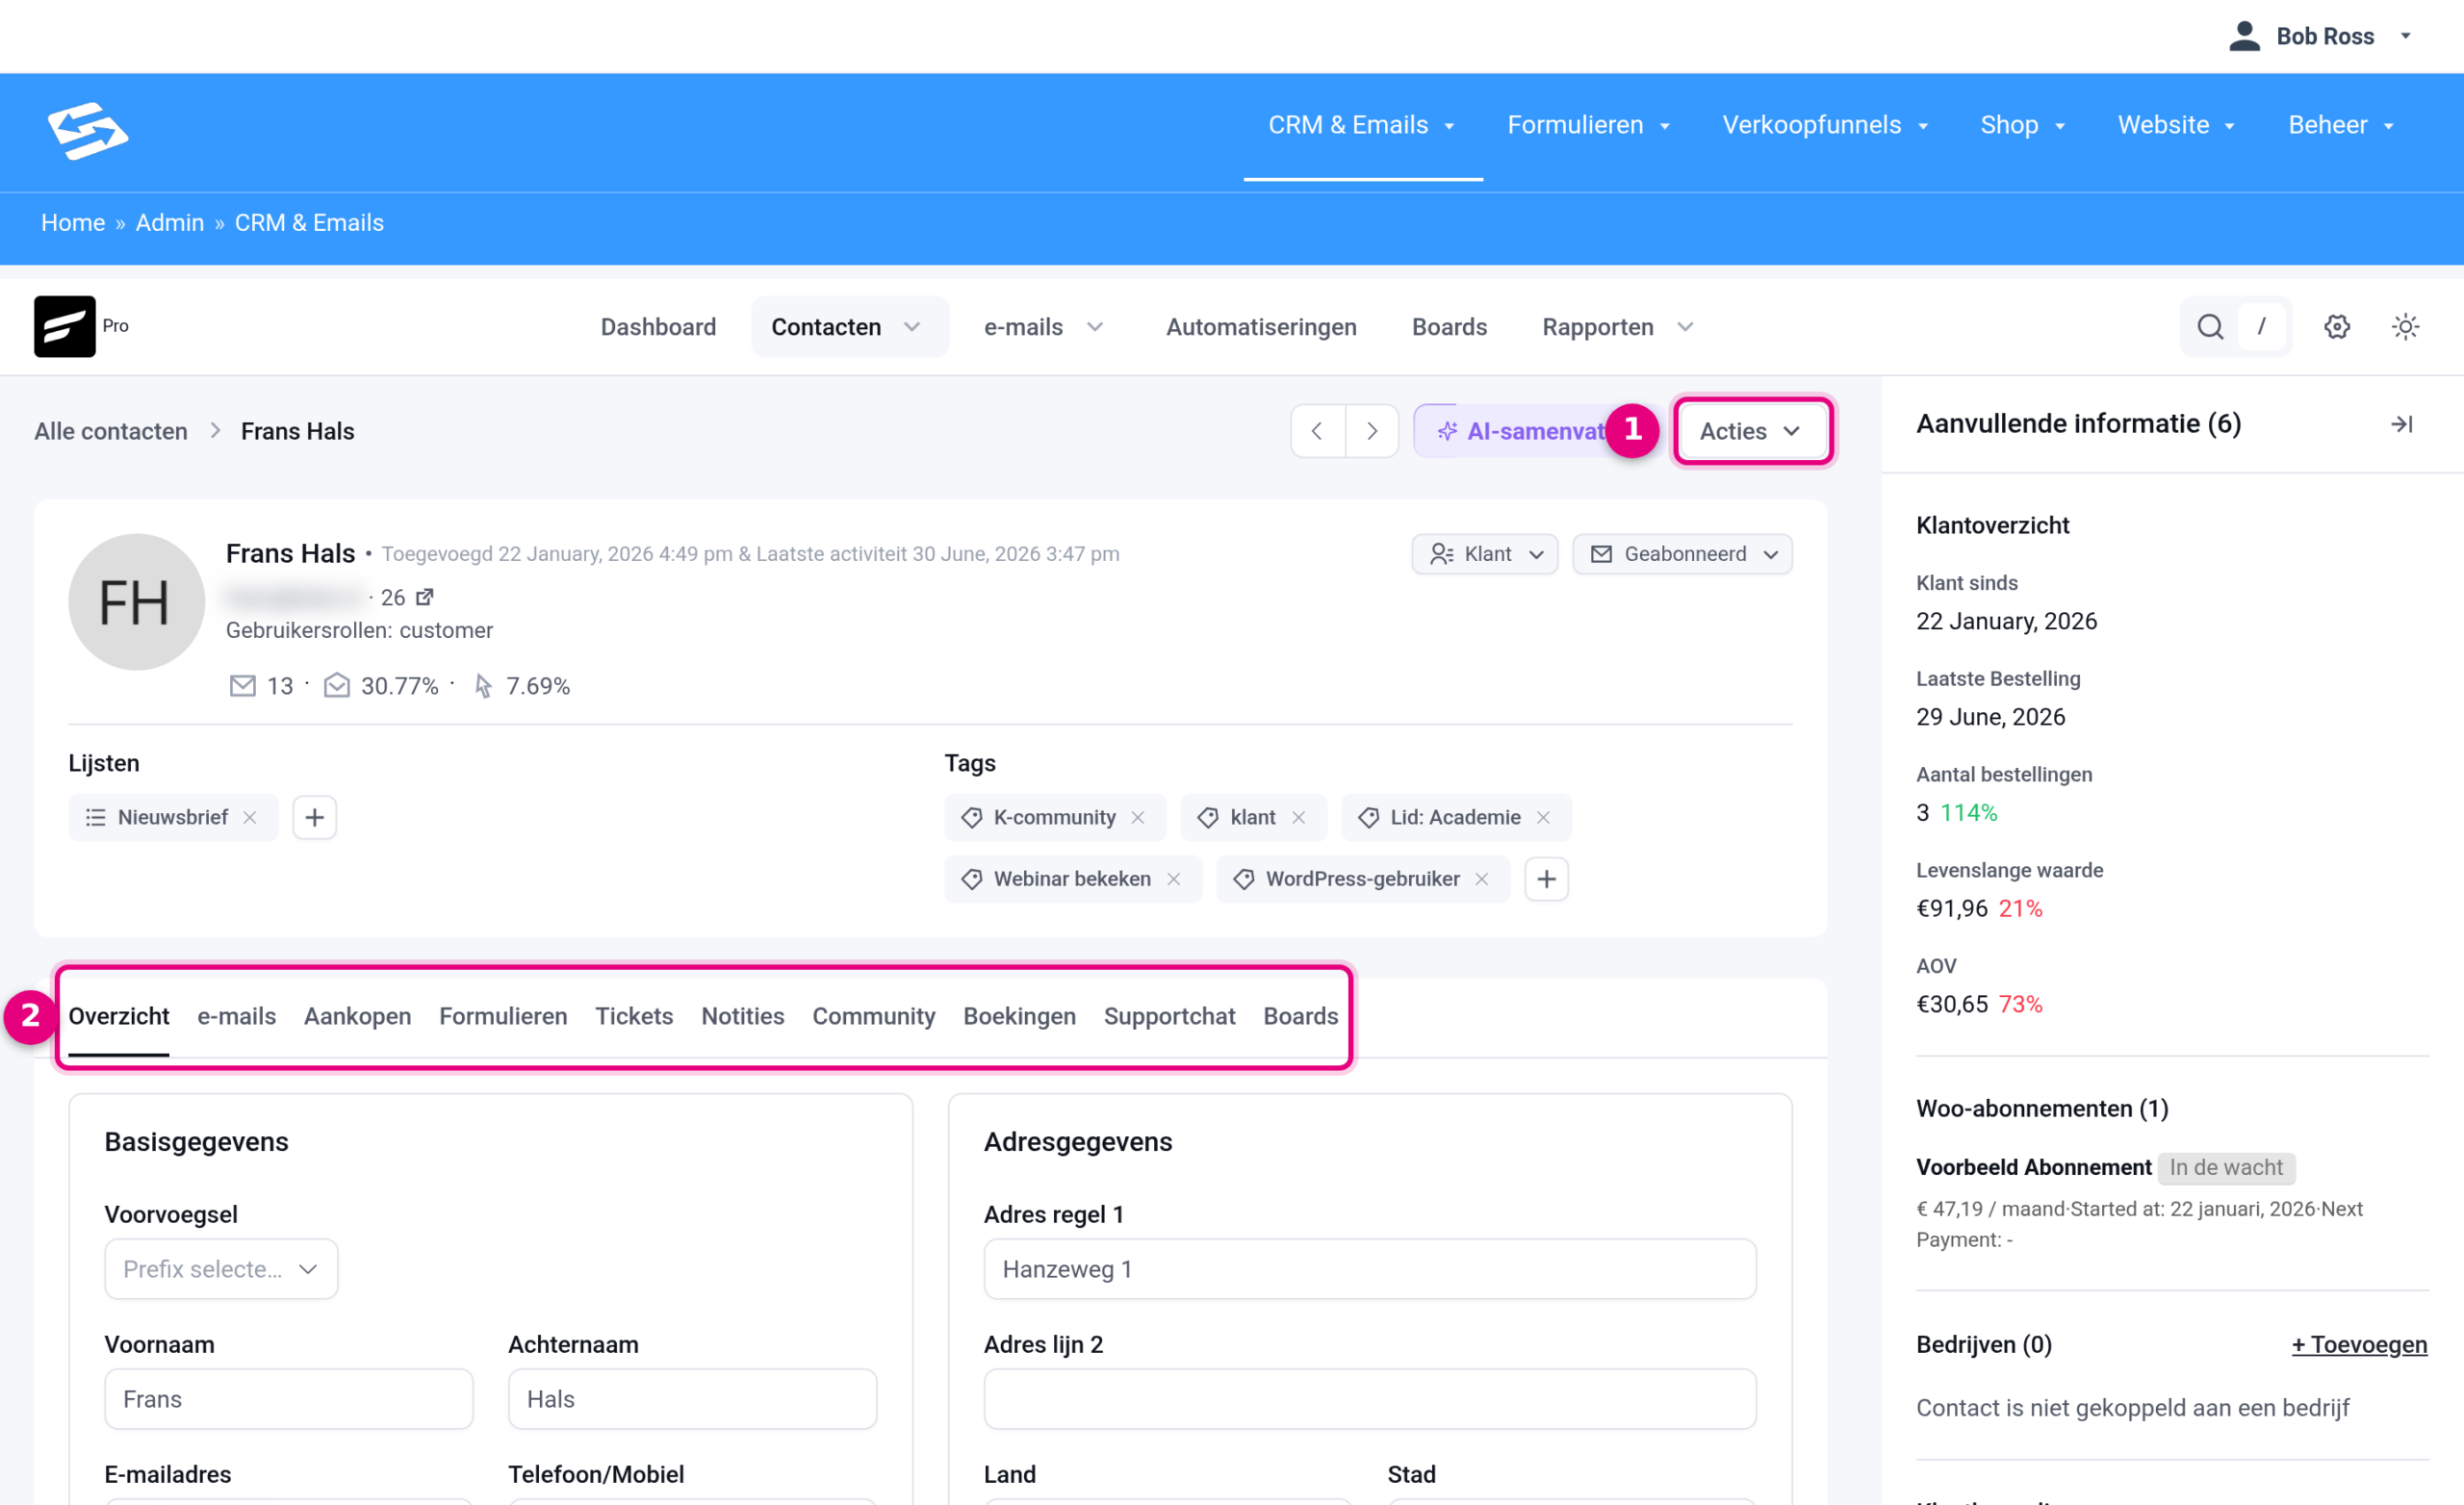This screenshot has width=2464, height=1505.
Task: Remove the Lid: Academie tag
Action: tap(1543, 817)
